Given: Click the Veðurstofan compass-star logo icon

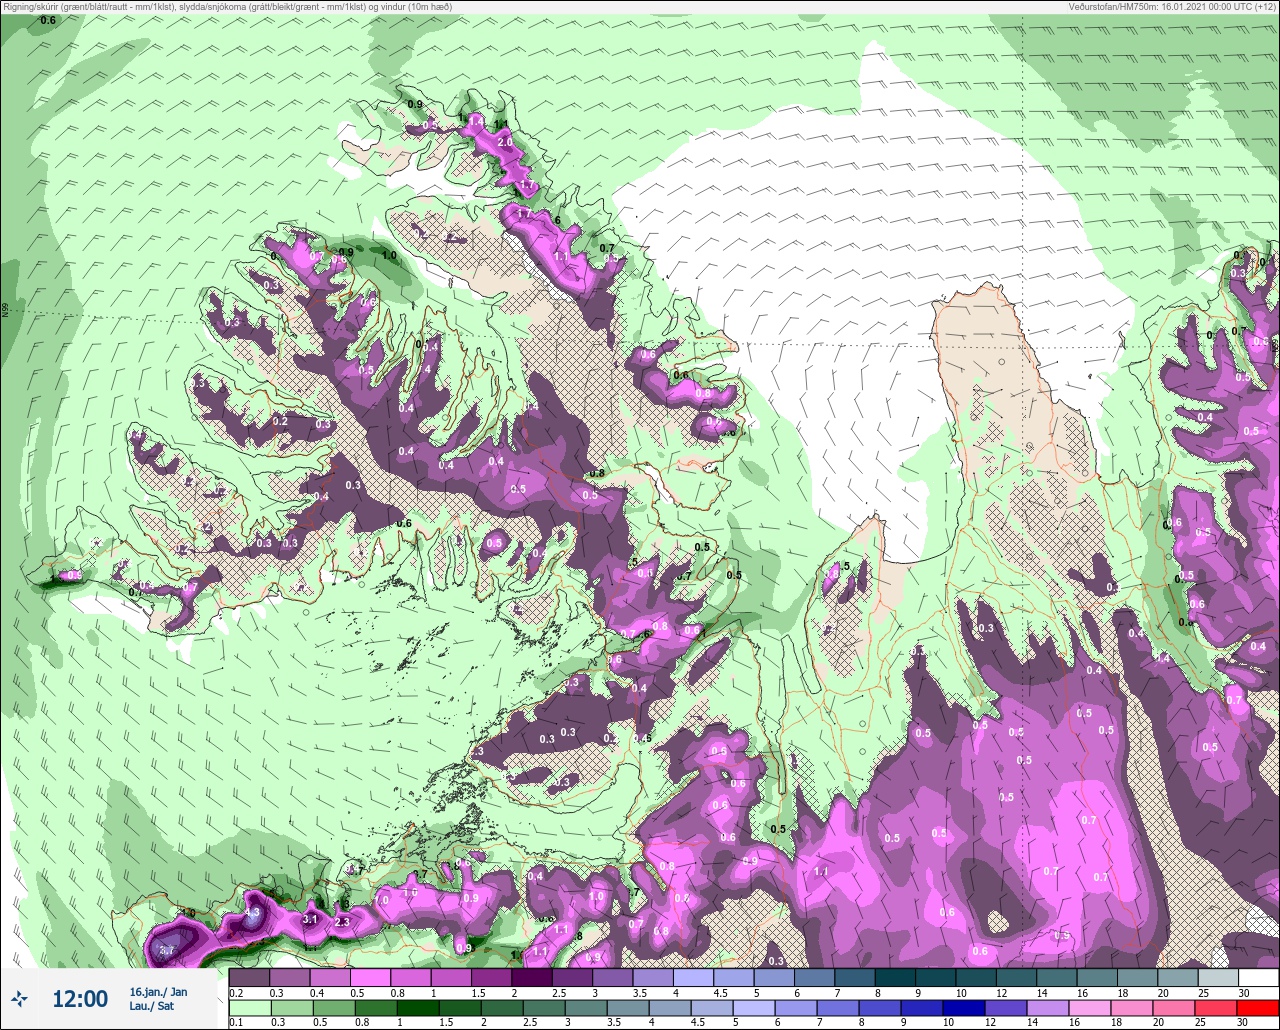Looking at the screenshot, I should coord(19,998).
